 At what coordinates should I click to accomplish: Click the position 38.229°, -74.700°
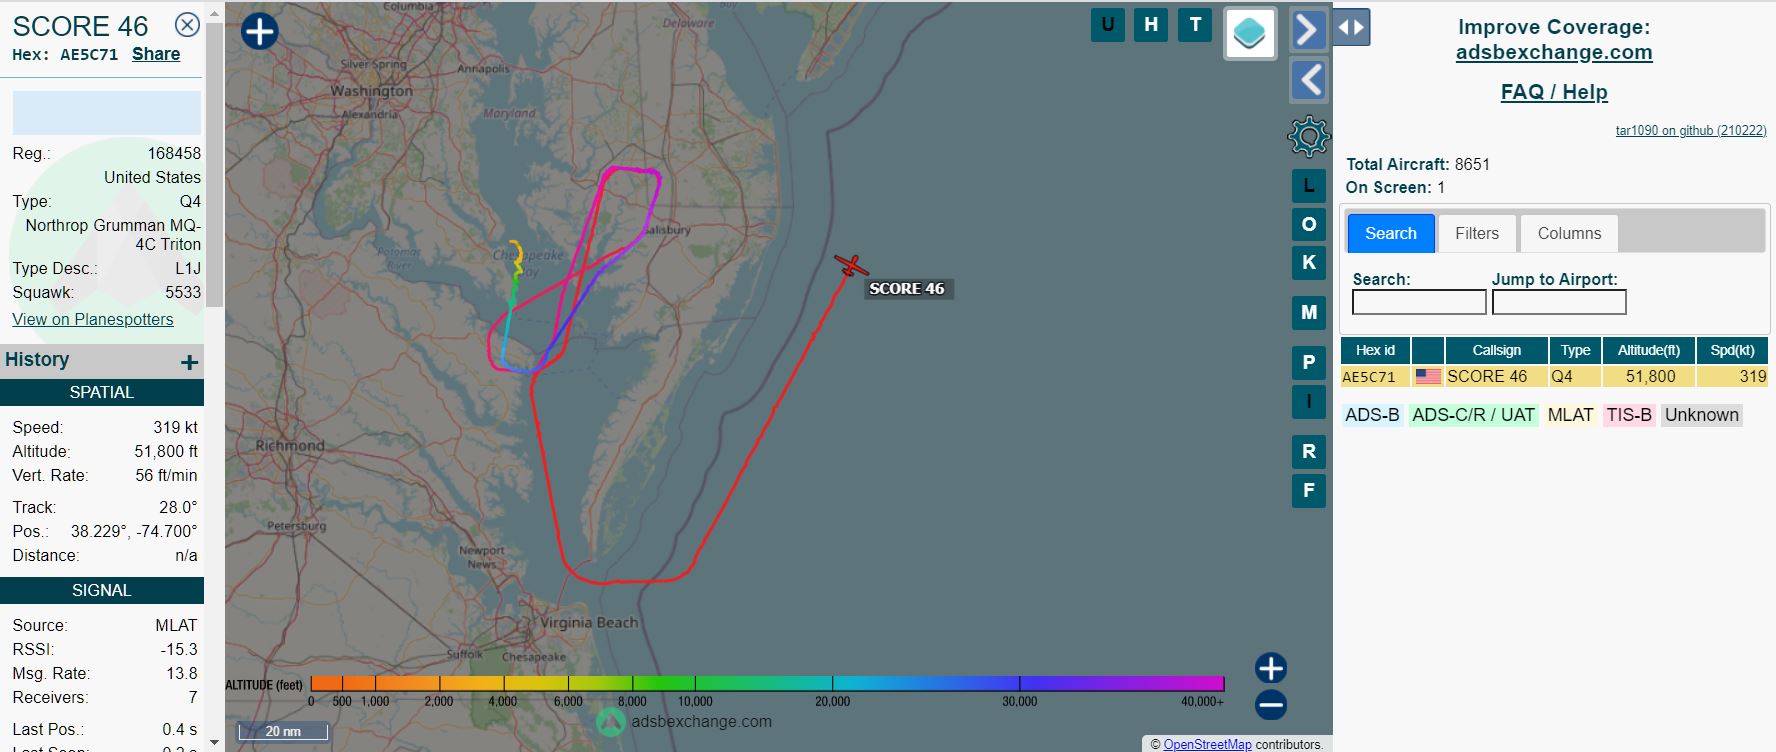[134, 531]
